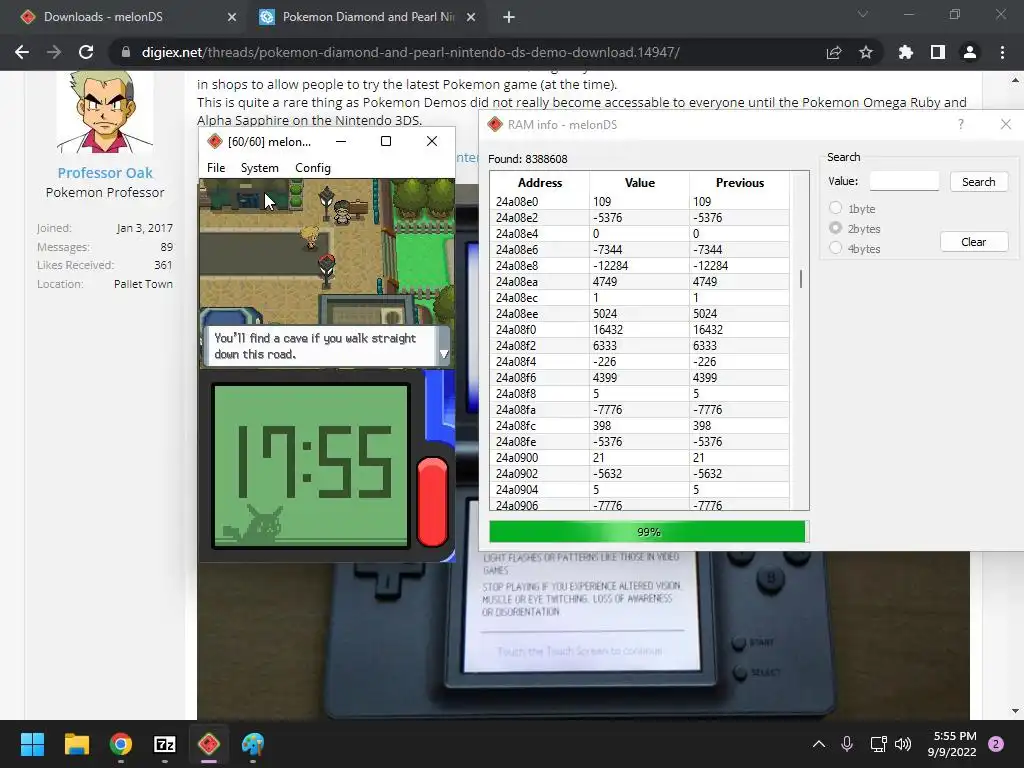1024x768 pixels.
Task: Switch to Pokemon Diamond and Pearl tab
Action: [368, 17]
